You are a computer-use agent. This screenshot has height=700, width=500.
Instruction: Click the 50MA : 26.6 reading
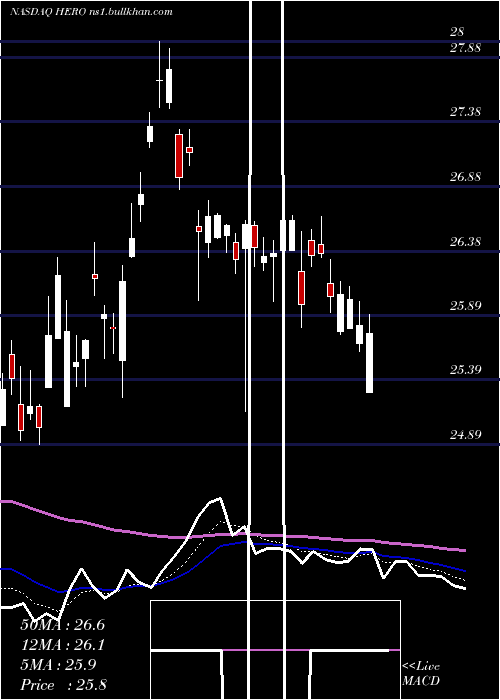62,625
